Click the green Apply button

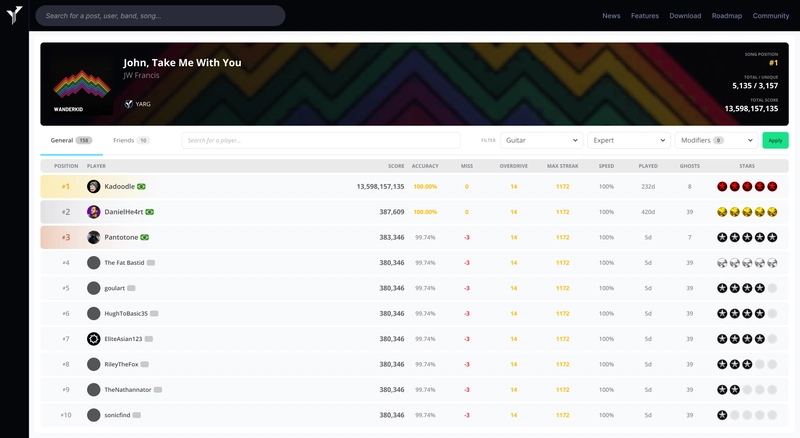click(775, 140)
